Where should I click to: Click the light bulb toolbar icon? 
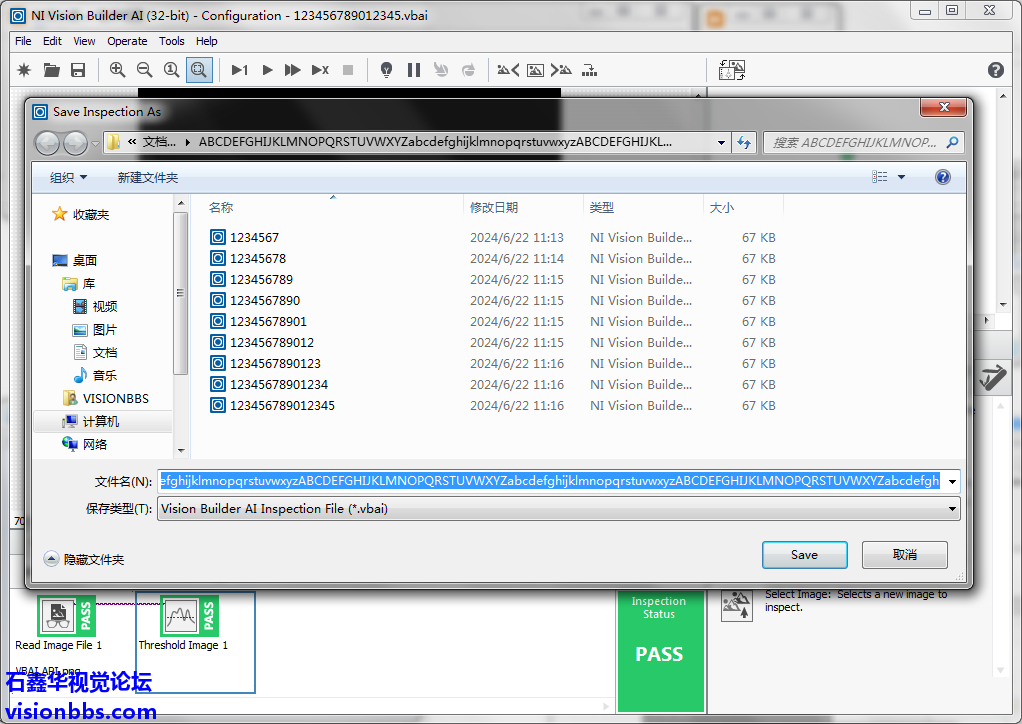pos(386,70)
